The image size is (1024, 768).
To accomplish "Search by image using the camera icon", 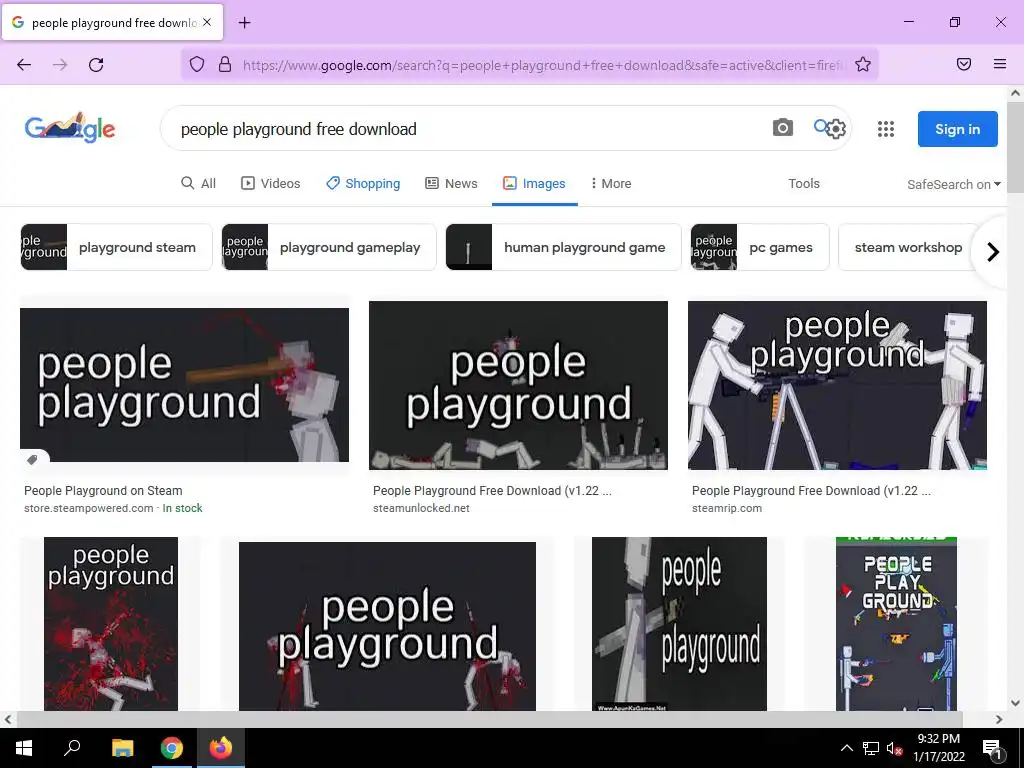I will pos(782,127).
